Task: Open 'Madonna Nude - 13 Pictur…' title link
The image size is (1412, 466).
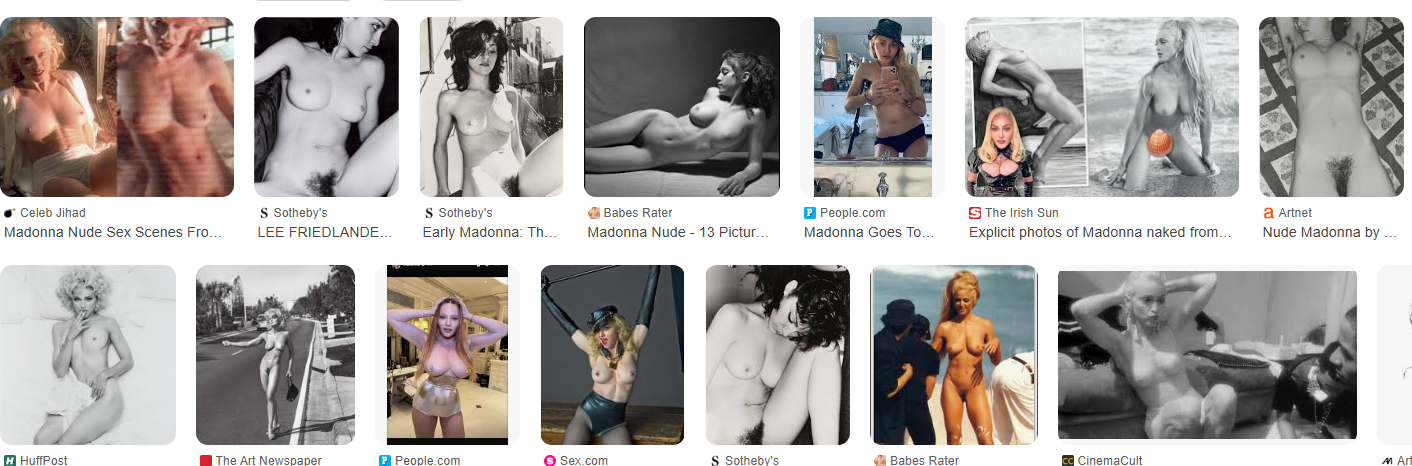Action: point(678,232)
